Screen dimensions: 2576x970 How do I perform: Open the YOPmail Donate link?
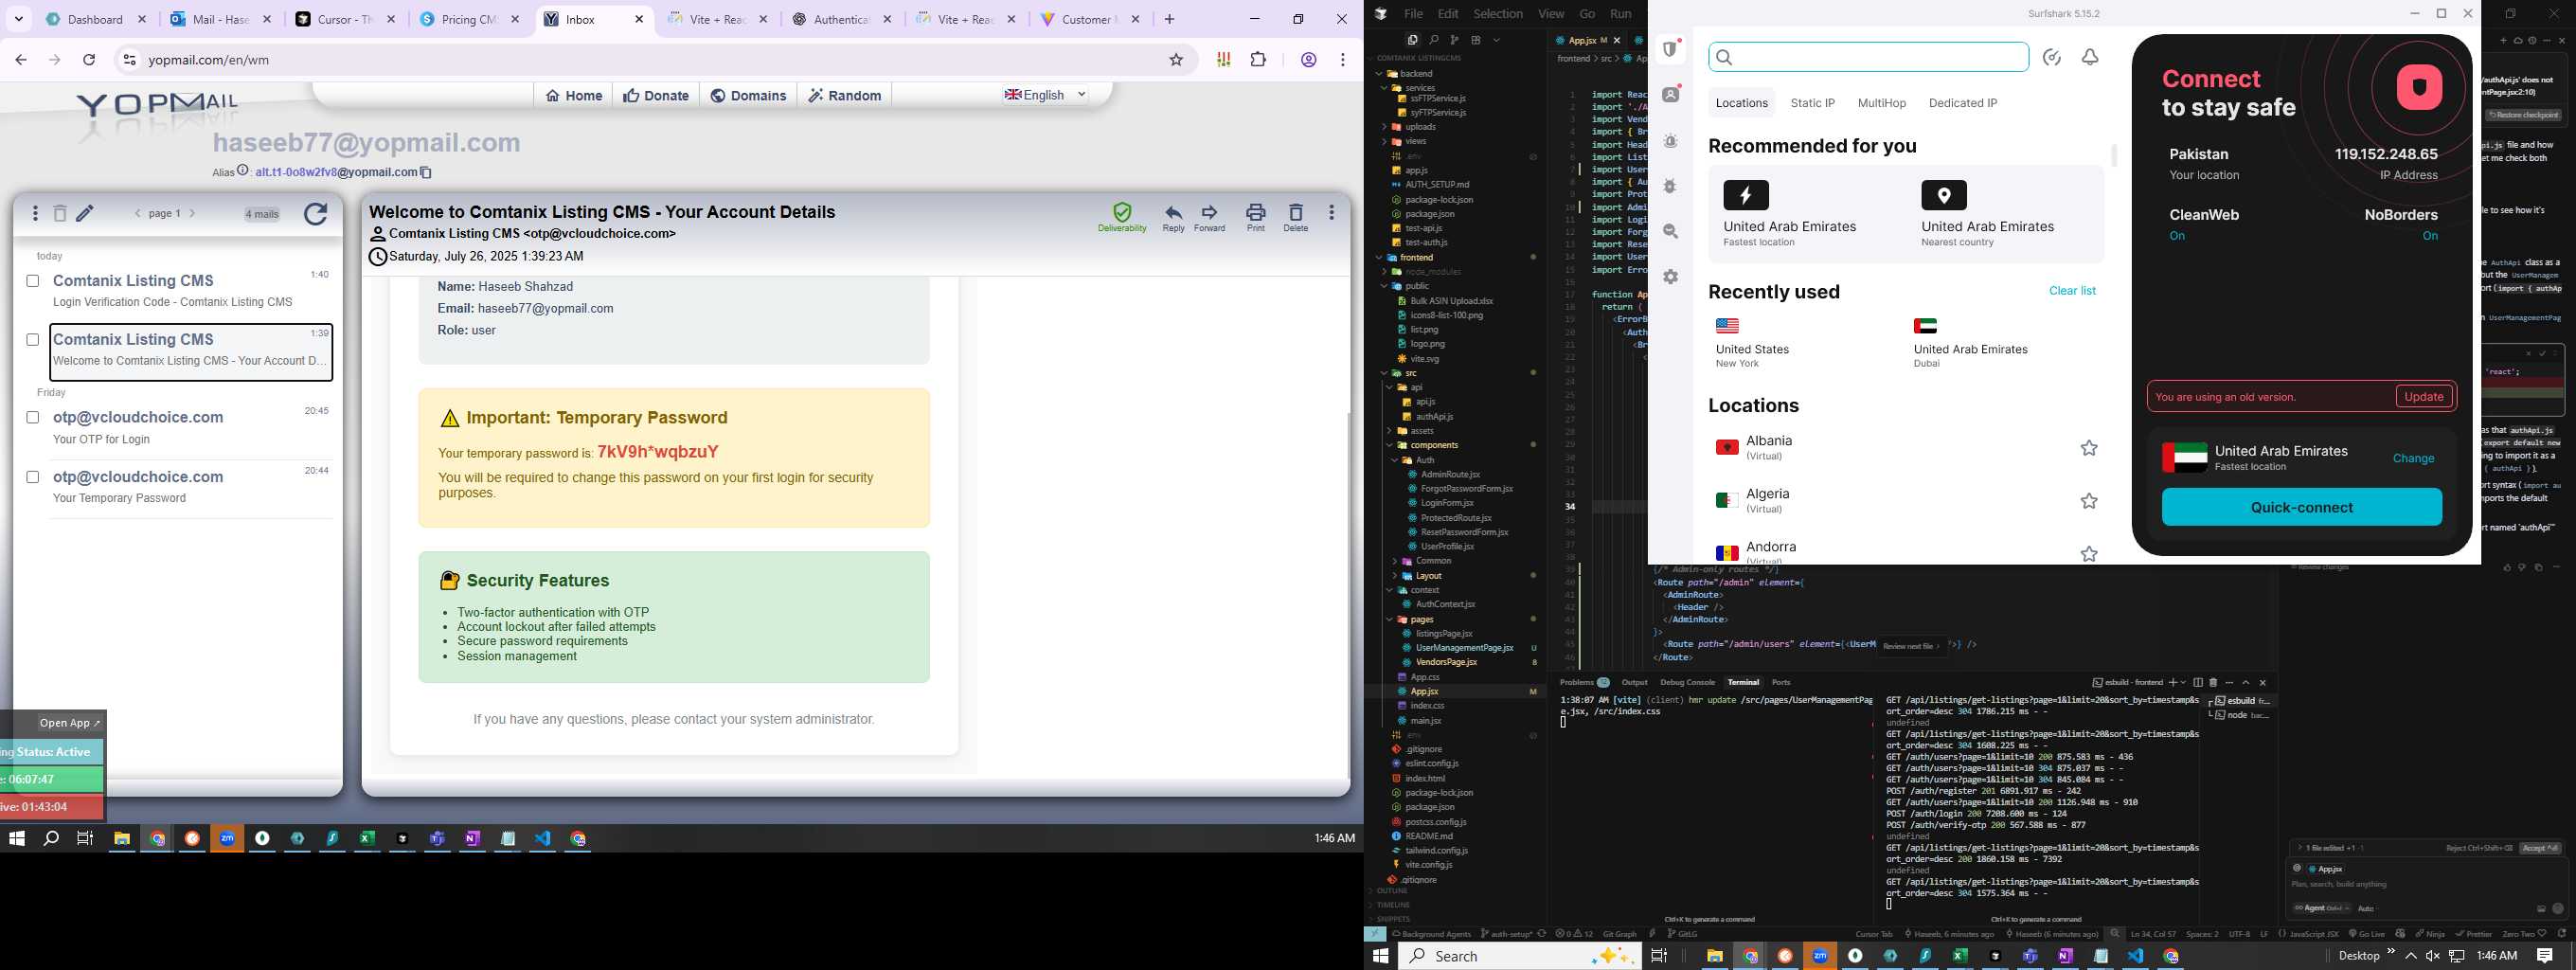[655, 95]
